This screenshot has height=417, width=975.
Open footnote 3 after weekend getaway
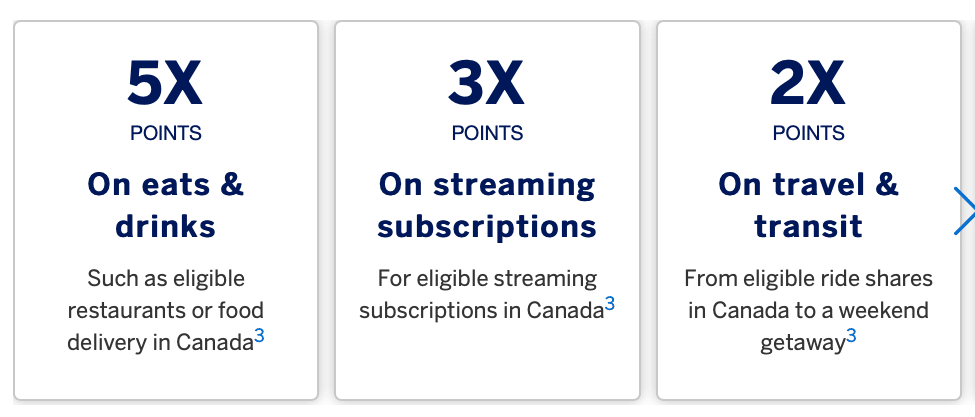click(x=851, y=336)
